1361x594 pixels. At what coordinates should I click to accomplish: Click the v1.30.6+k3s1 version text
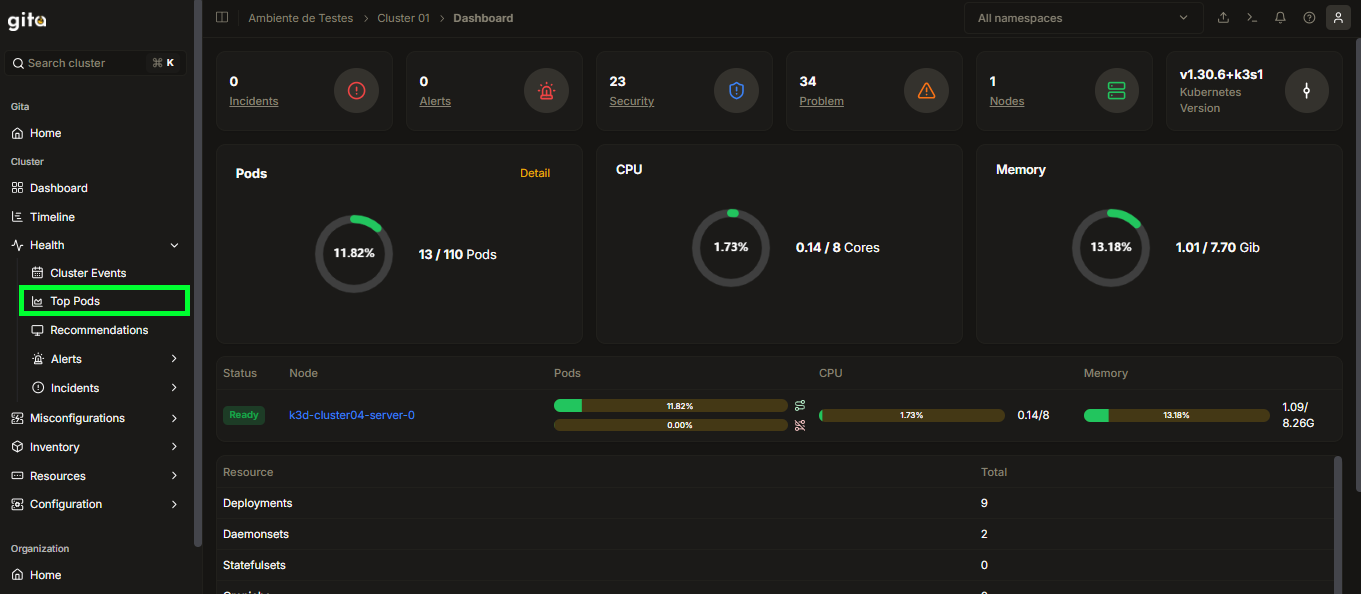point(1222,75)
